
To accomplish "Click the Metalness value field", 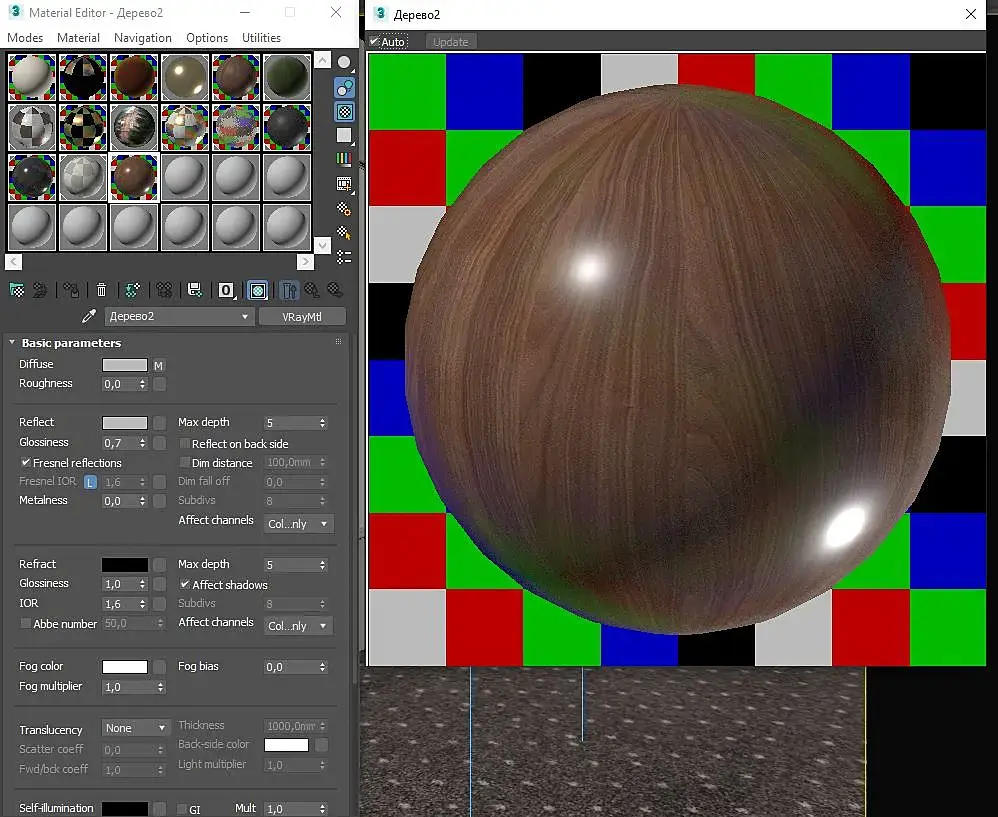I will (120, 501).
